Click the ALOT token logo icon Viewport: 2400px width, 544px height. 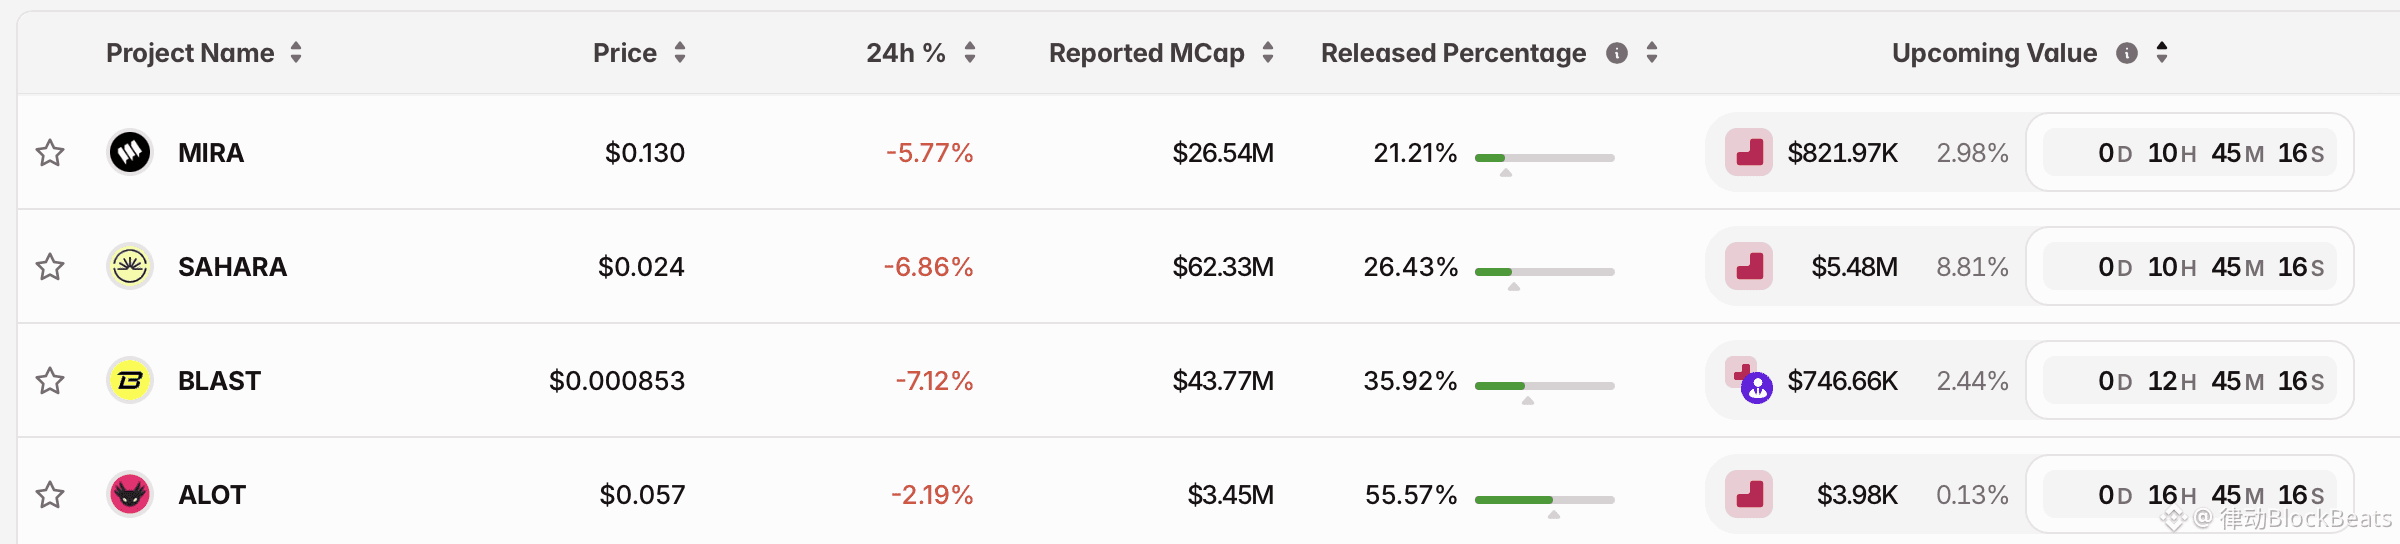[129, 495]
